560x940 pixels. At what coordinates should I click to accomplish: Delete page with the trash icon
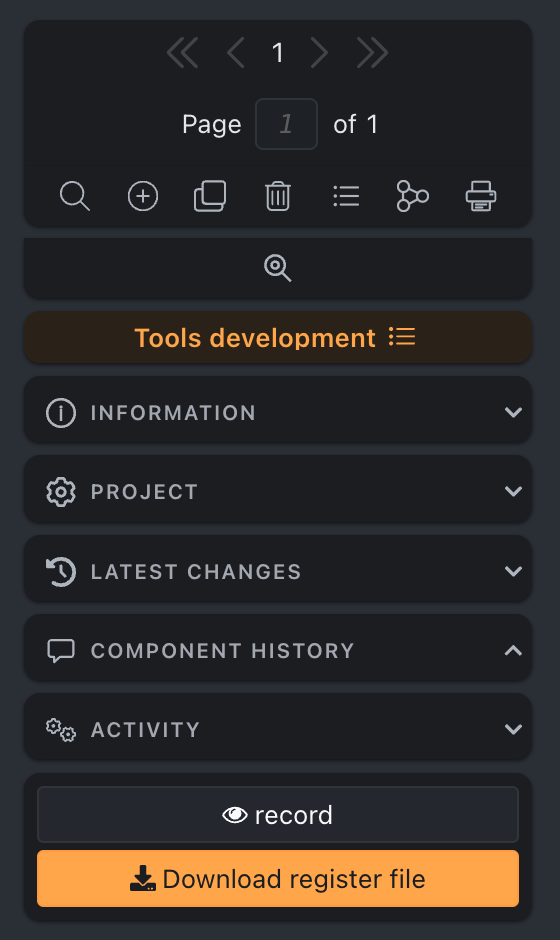click(x=278, y=196)
